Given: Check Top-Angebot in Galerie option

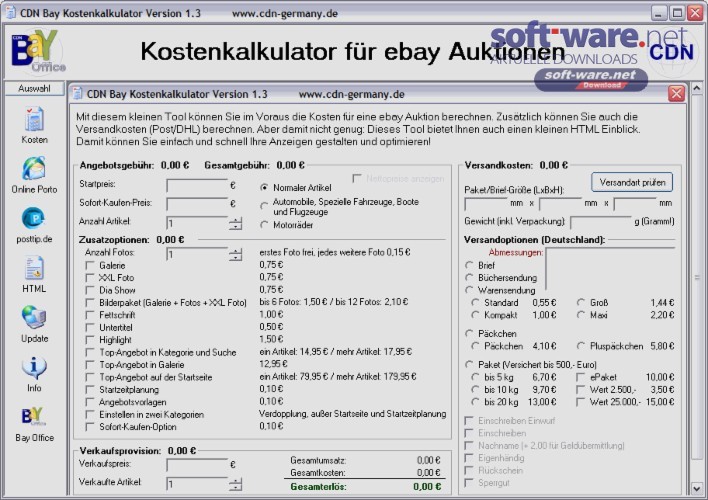Looking at the screenshot, I should click(90, 365).
